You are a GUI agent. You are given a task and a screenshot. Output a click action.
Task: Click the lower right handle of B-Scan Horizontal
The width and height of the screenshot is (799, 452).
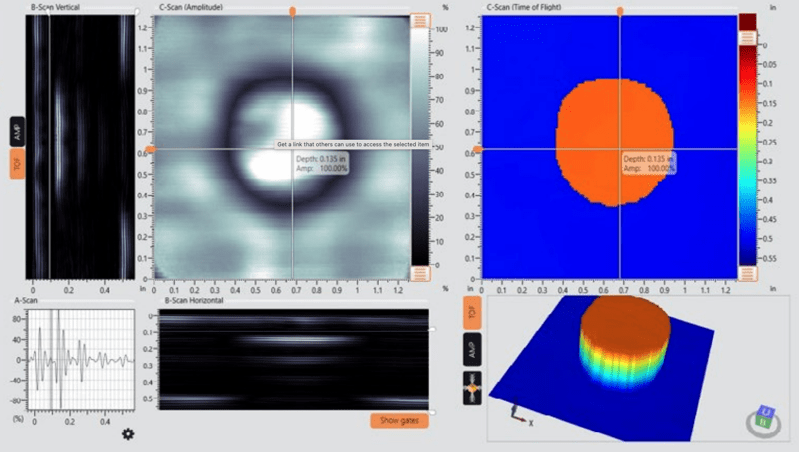tap(433, 412)
